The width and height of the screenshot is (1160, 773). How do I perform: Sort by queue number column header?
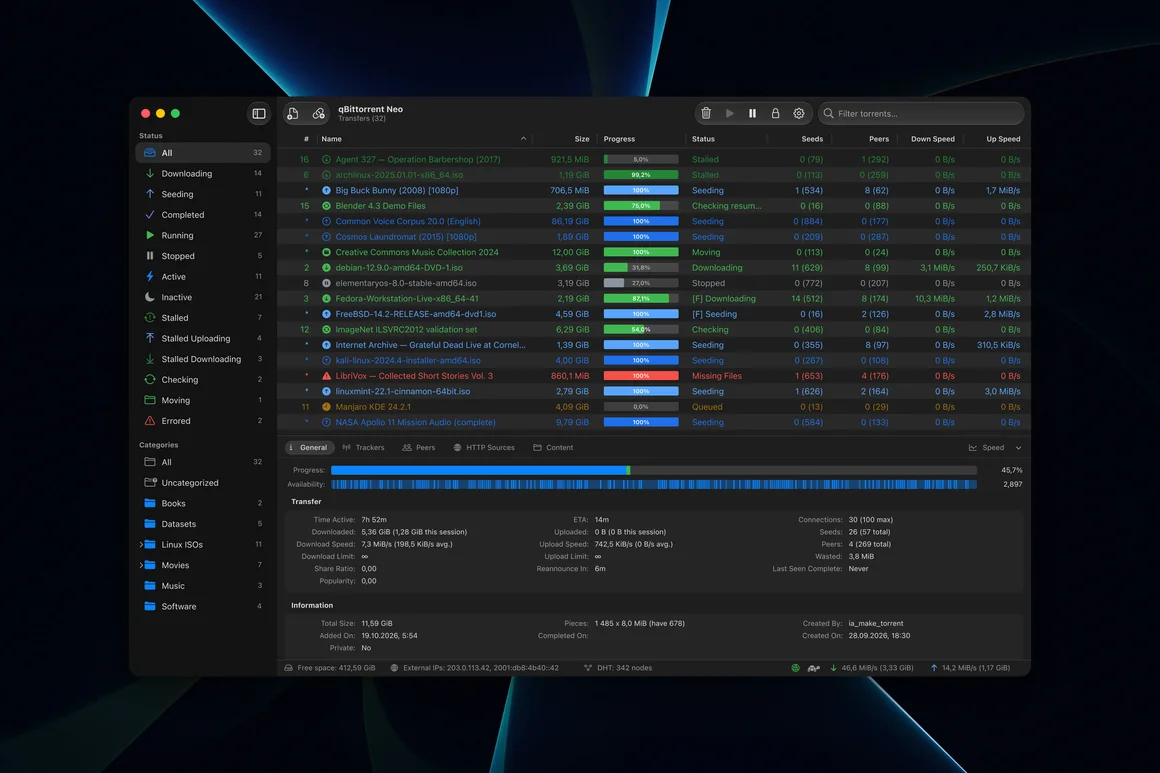[x=306, y=139]
